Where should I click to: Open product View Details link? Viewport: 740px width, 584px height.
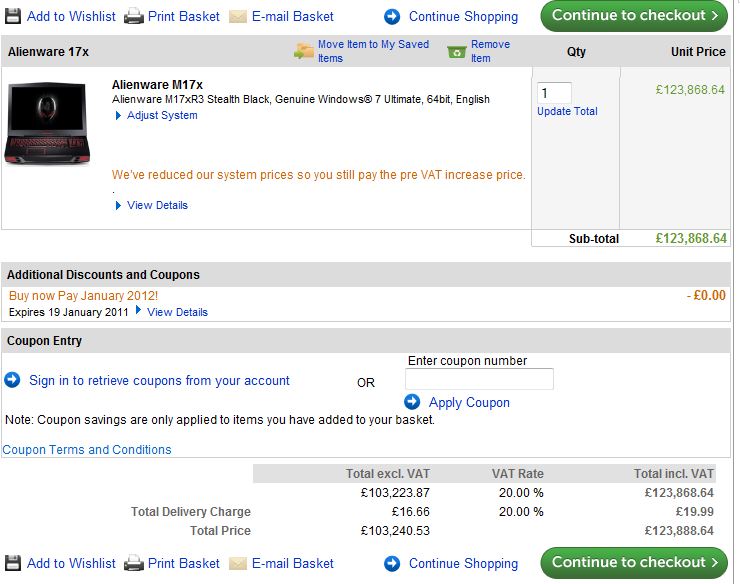(157, 205)
